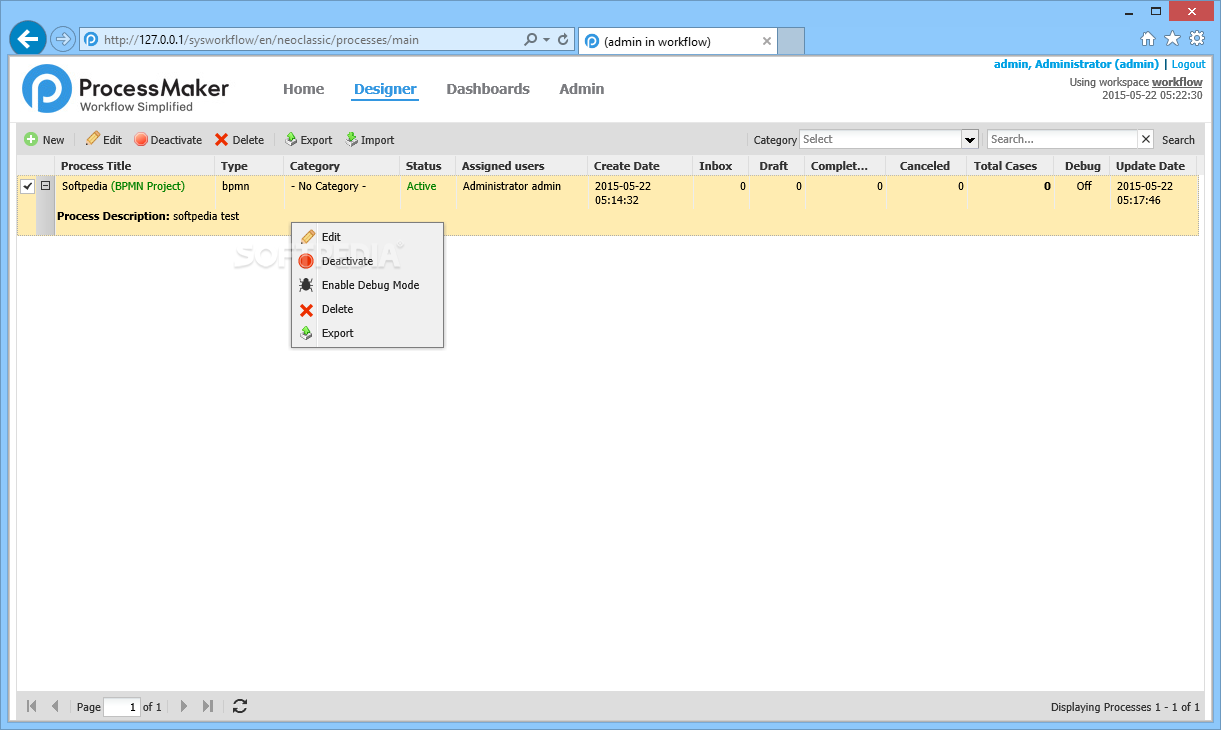Refresh the process list icon
Viewport: 1221px width, 730px height.
tap(240, 706)
